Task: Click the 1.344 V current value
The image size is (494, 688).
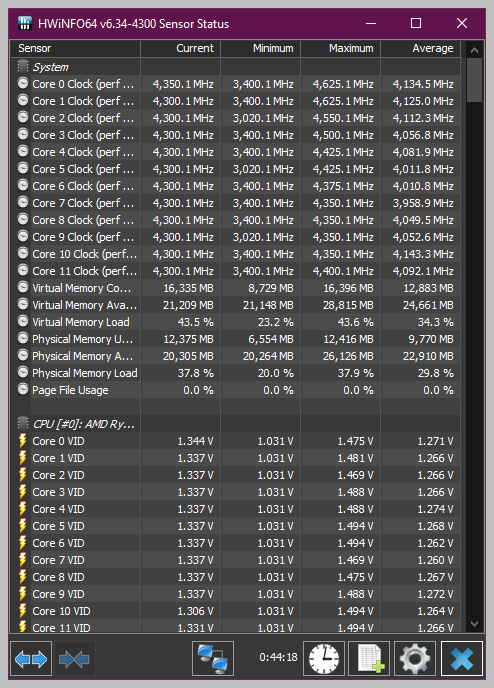Action: click(x=195, y=441)
